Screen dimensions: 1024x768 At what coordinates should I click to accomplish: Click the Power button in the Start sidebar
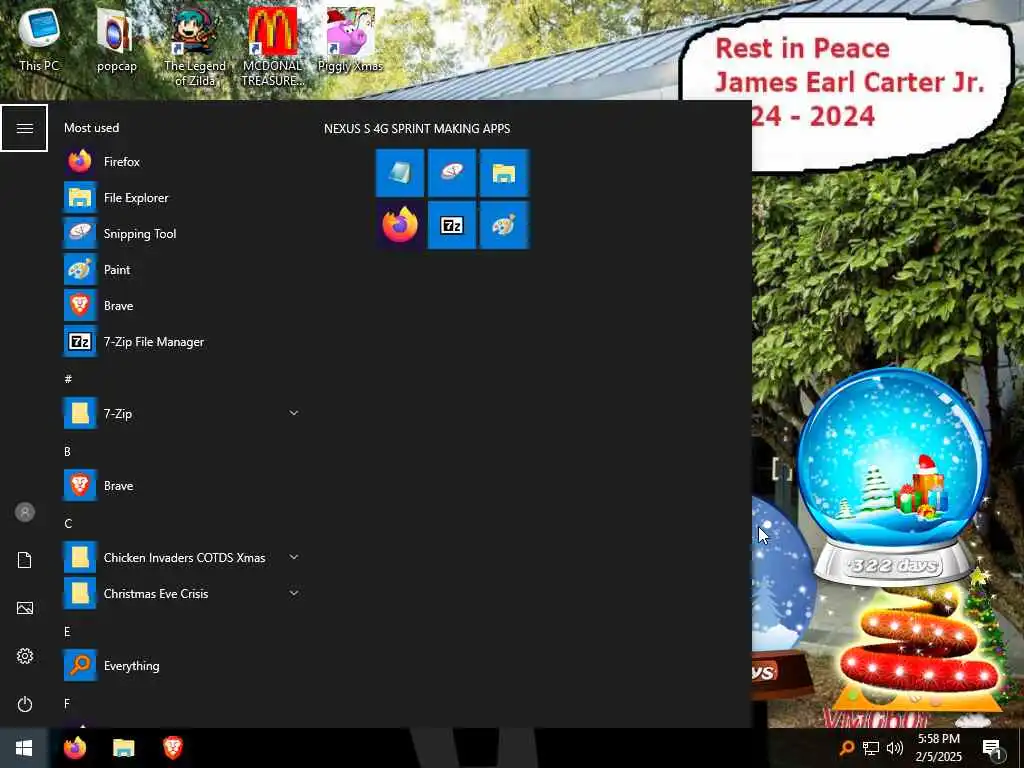(x=25, y=704)
